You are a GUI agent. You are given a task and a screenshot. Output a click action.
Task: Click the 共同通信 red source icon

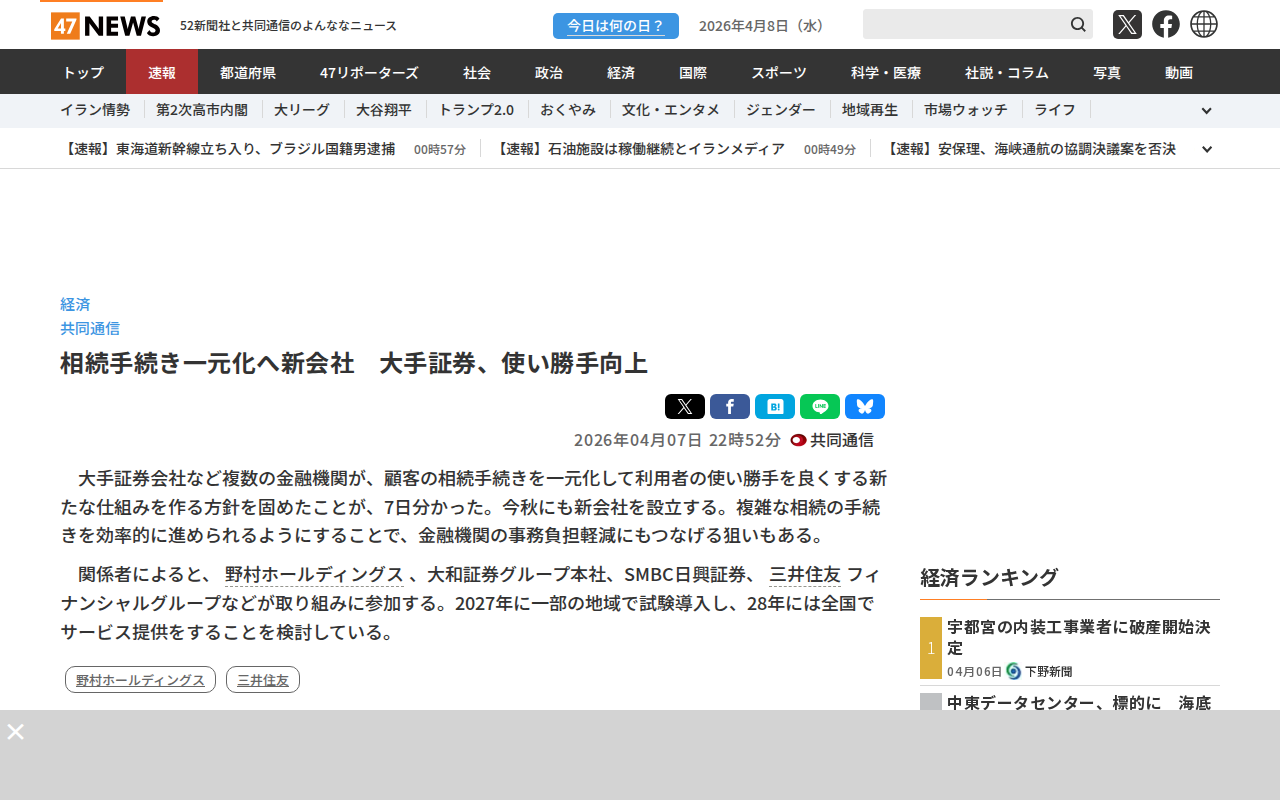[x=798, y=440]
